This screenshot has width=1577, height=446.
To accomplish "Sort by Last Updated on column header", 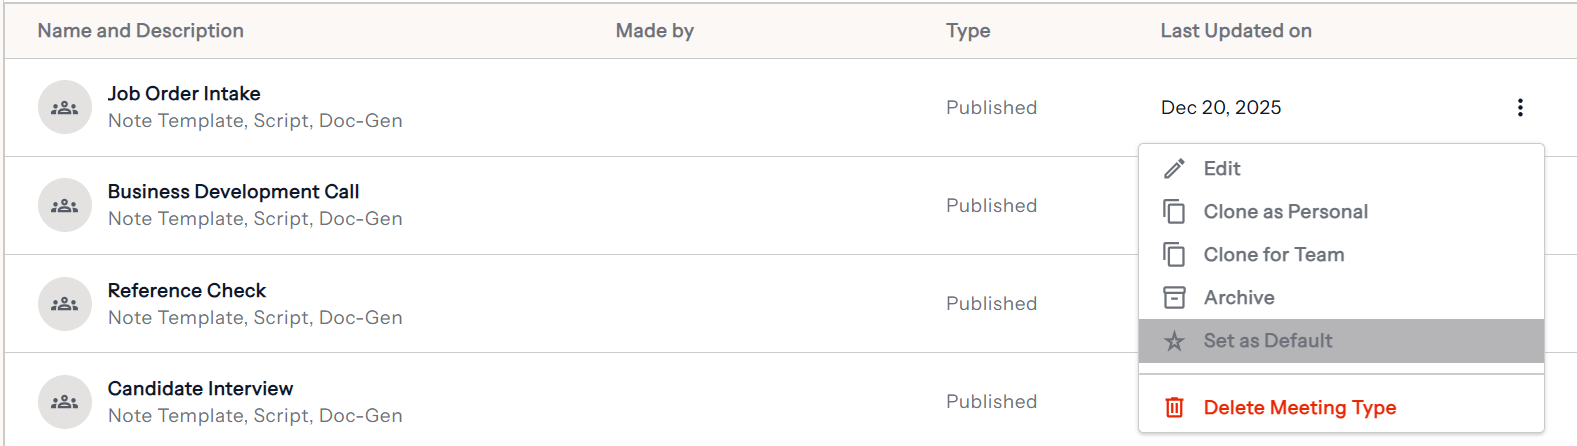I will 1235,31.
